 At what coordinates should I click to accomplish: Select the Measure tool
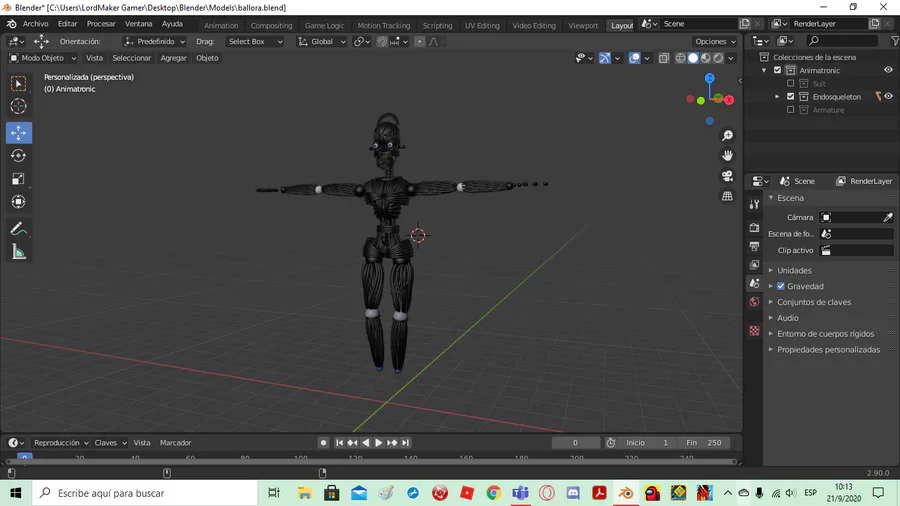tap(18, 252)
